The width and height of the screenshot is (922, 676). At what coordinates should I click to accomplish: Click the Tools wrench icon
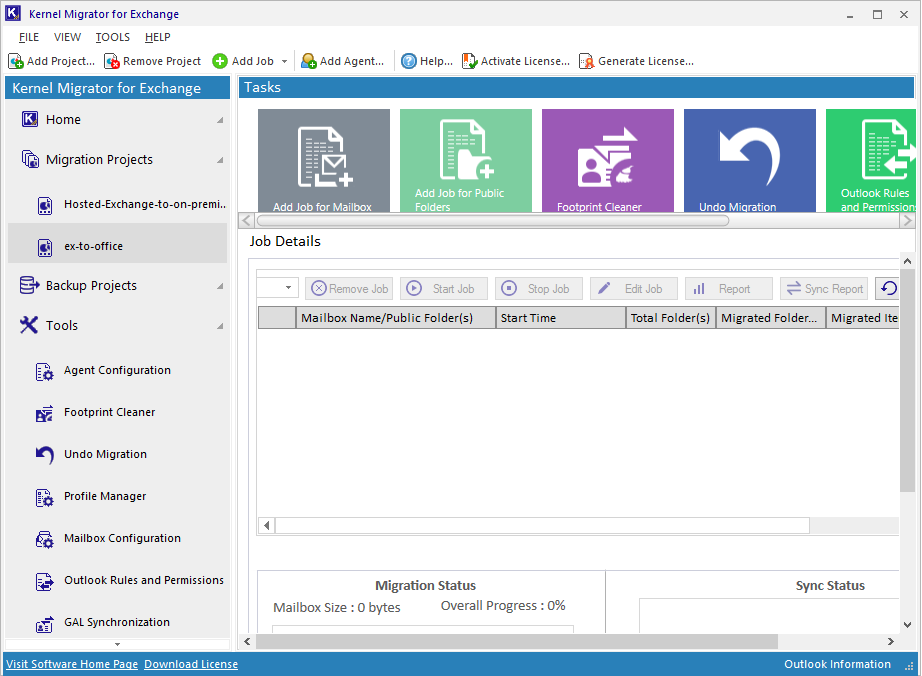click(x=29, y=325)
